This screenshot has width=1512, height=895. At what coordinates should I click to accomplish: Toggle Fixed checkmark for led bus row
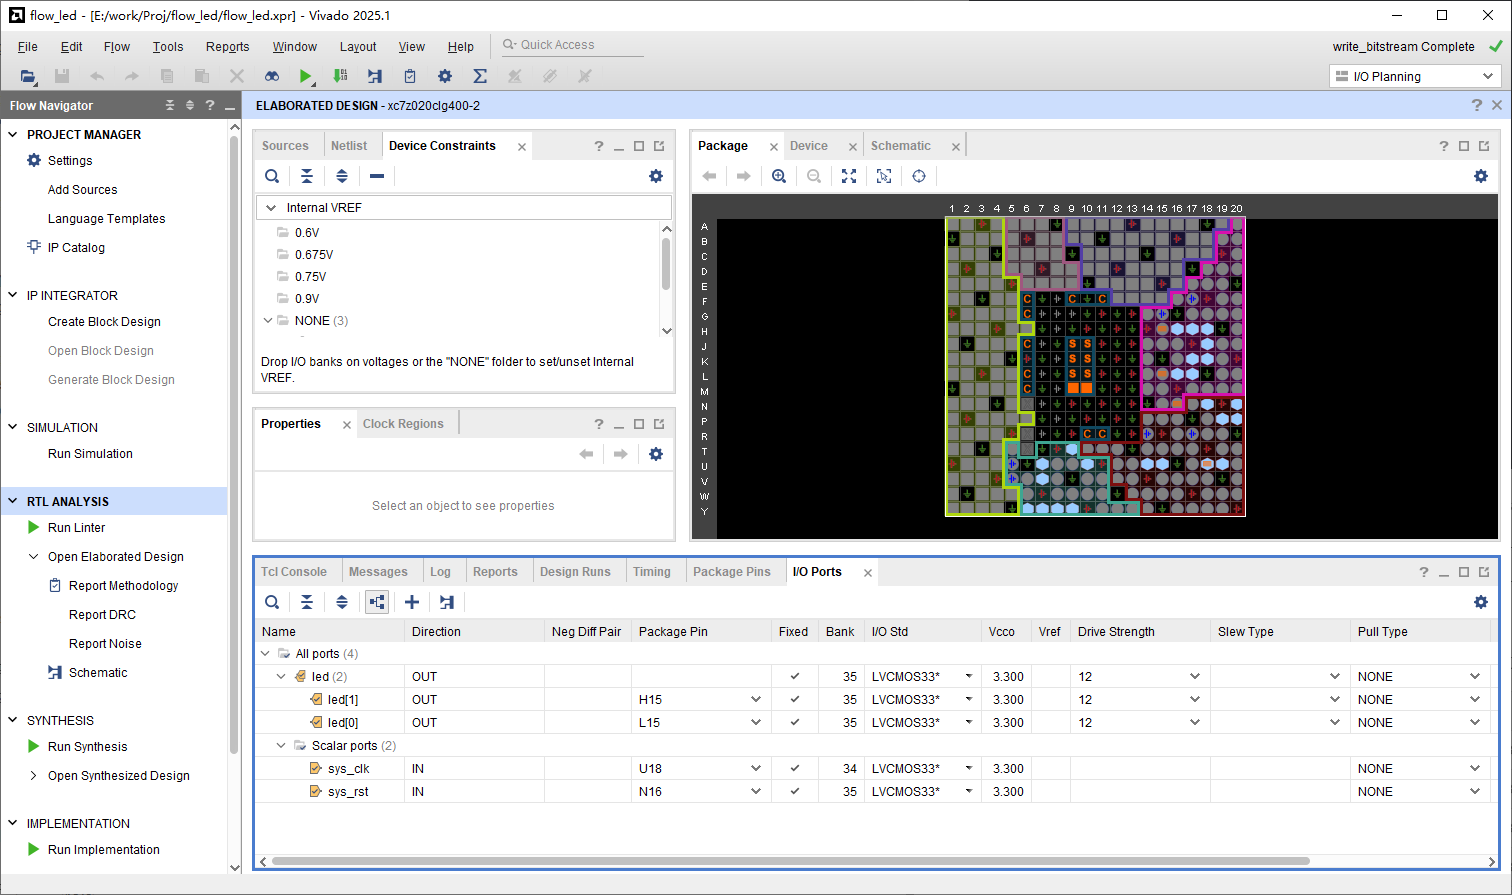795,677
